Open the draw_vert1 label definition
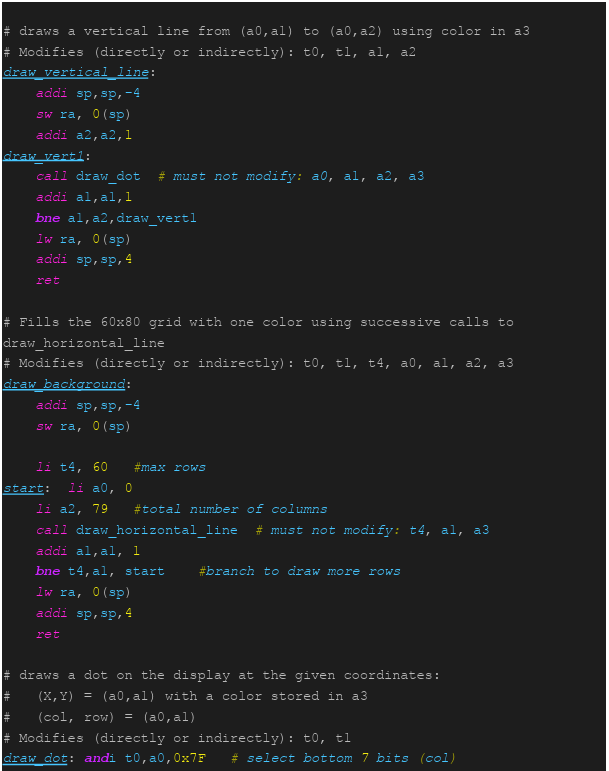 (44, 156)
